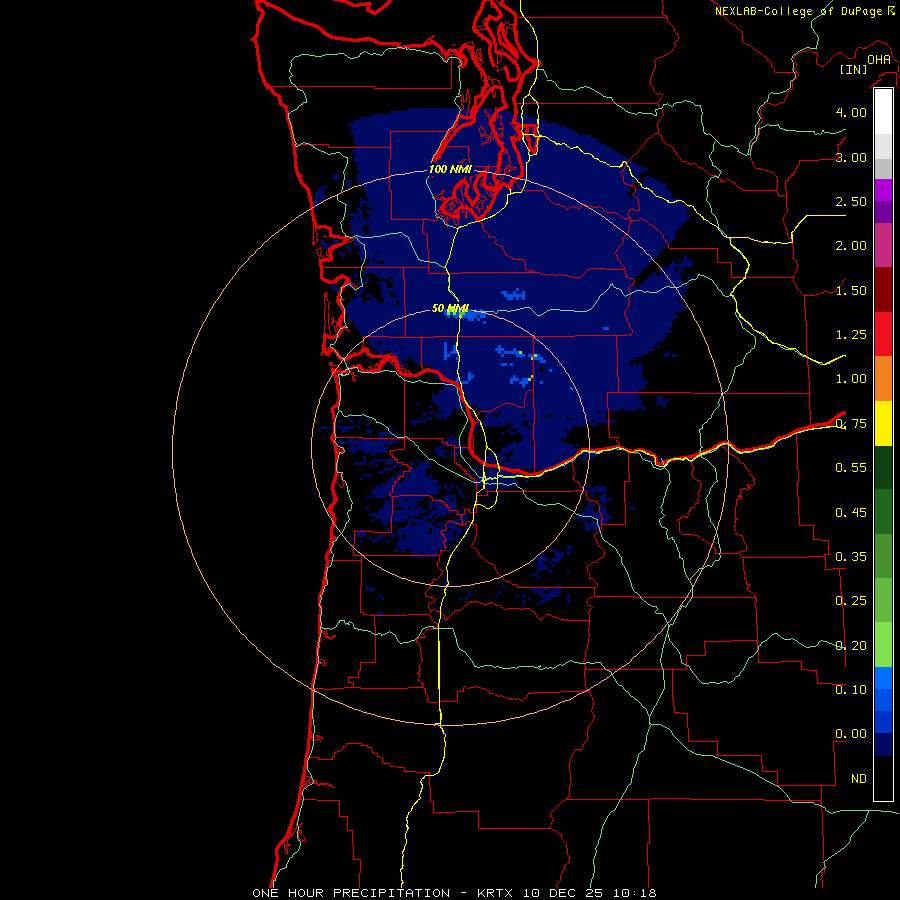Image resolution: width=900 pixels, height=900 pixels.
Task: Click the 2.50 legend value
Action: [851, 201]
